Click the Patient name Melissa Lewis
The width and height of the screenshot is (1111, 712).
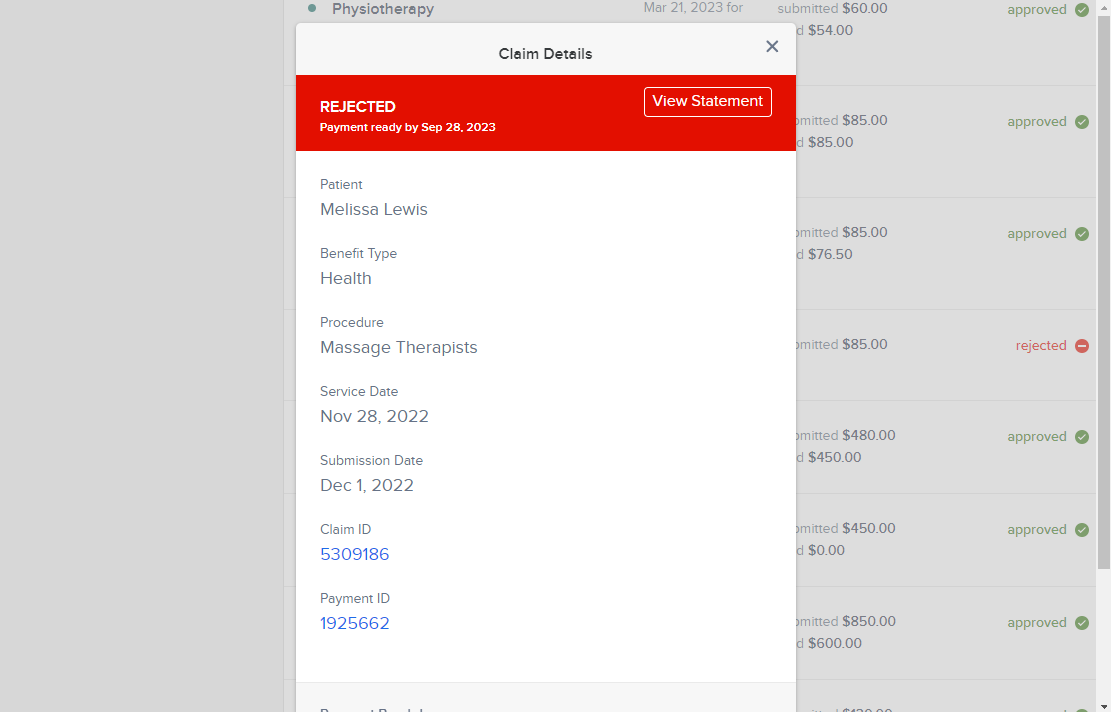pyautogui.click(x=374, y=209)
